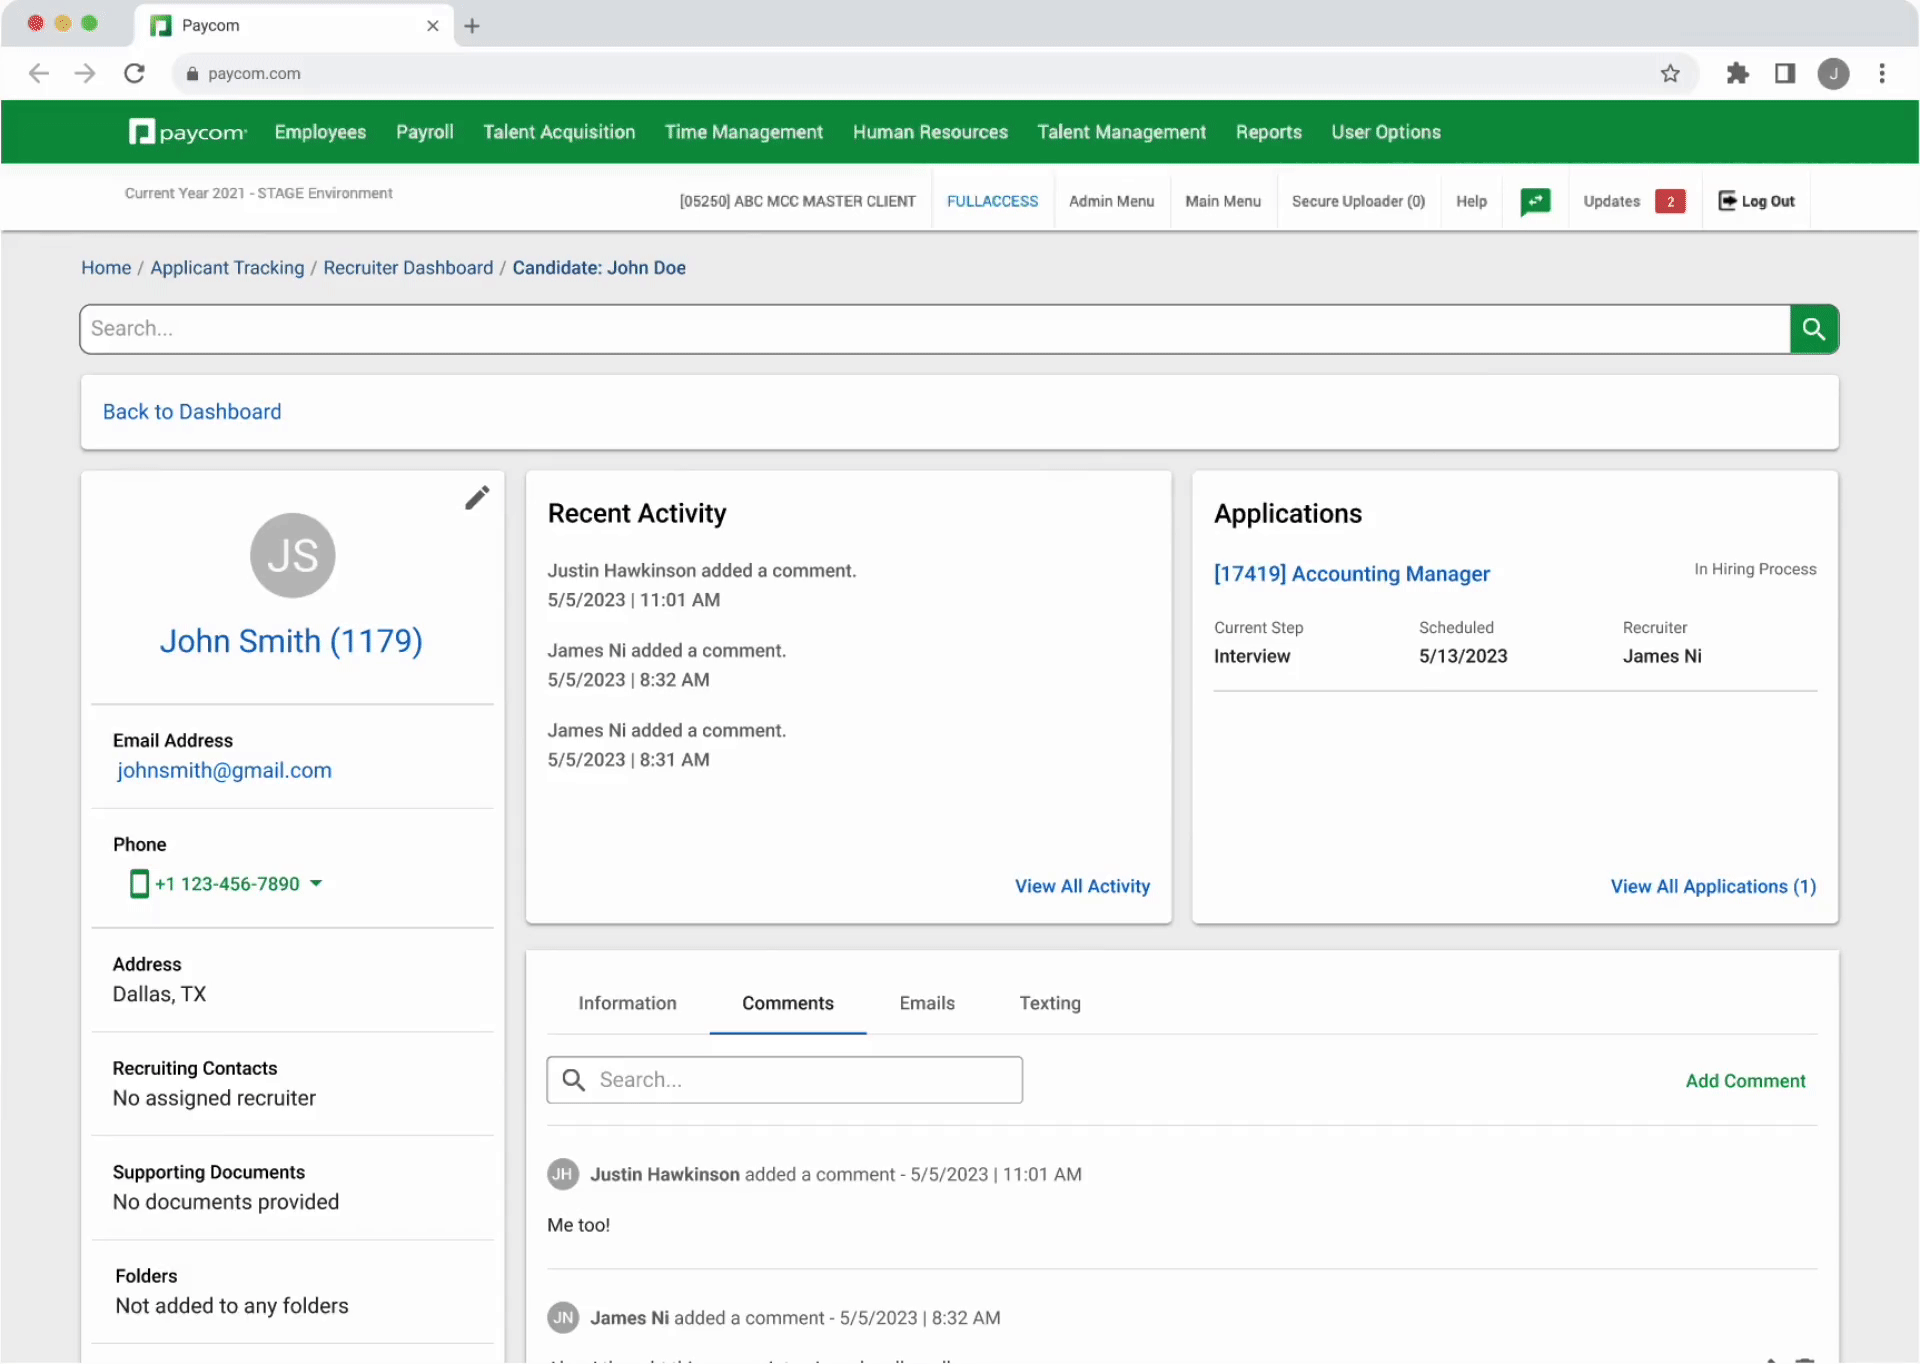This screenshot has width=1920, height=1364.
Task: Switch to the Emails tab
Action: 926,1003
